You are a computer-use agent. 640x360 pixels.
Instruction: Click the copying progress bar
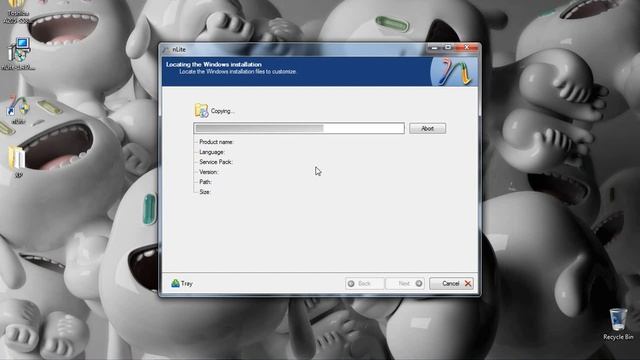(x=299, y=128)
